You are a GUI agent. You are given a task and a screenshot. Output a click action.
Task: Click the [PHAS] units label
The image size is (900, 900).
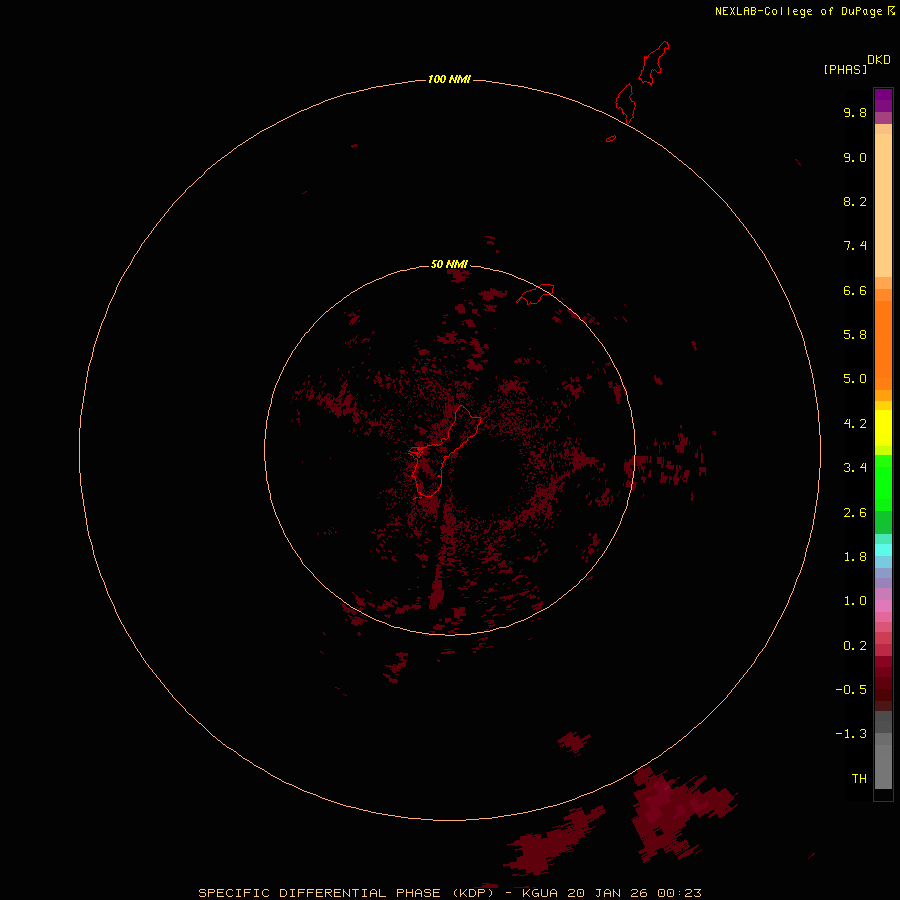[x=845, y=69]
